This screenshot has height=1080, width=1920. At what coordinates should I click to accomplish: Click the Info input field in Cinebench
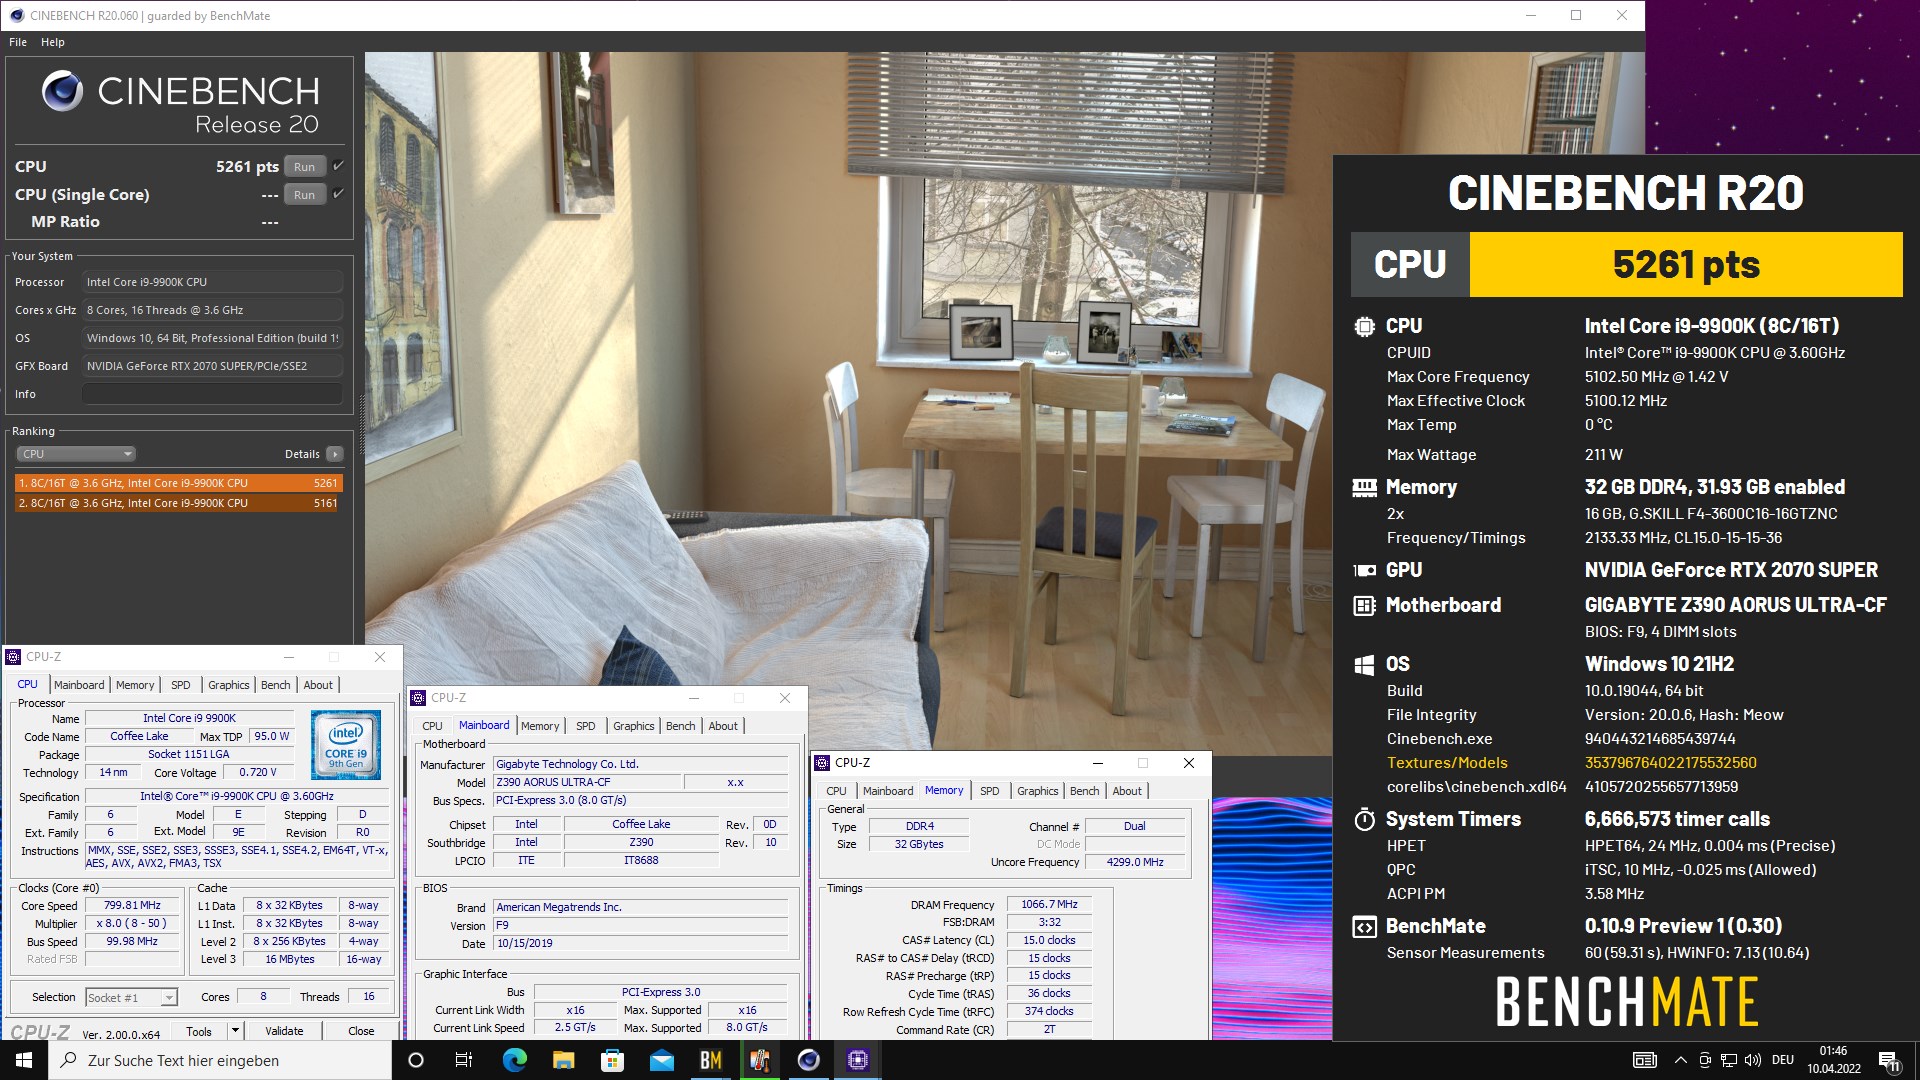click(212, 394)
